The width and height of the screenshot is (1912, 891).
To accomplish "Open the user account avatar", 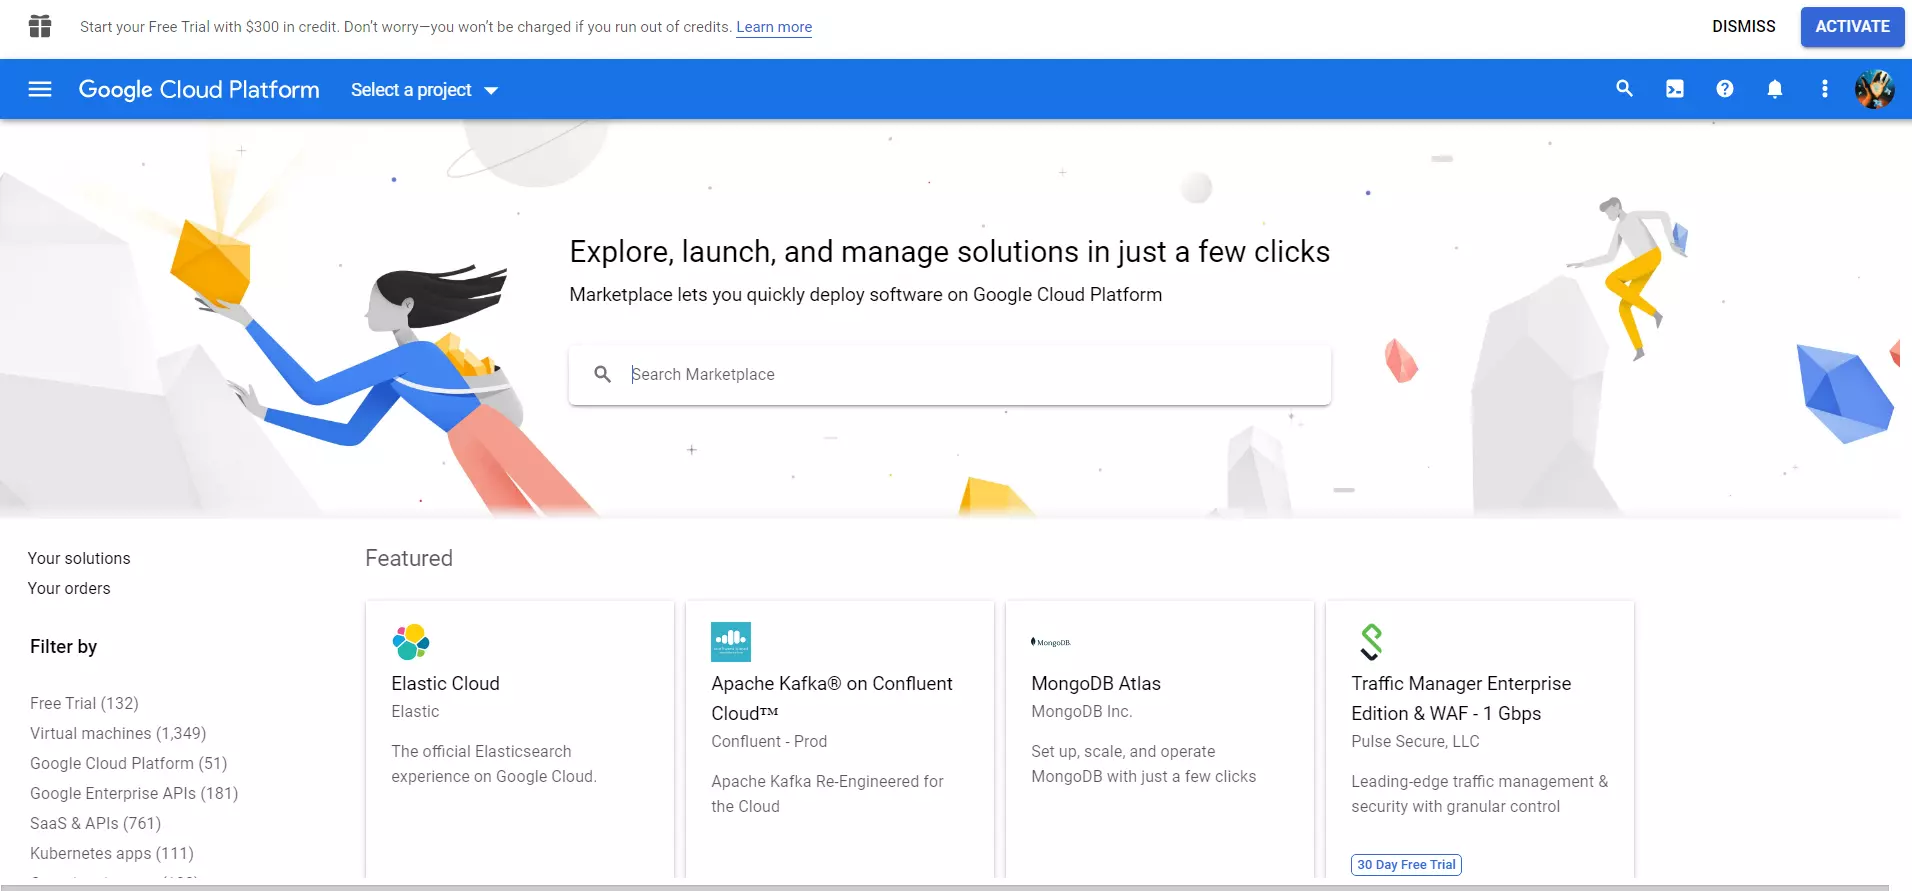I will coord(1874,89).
